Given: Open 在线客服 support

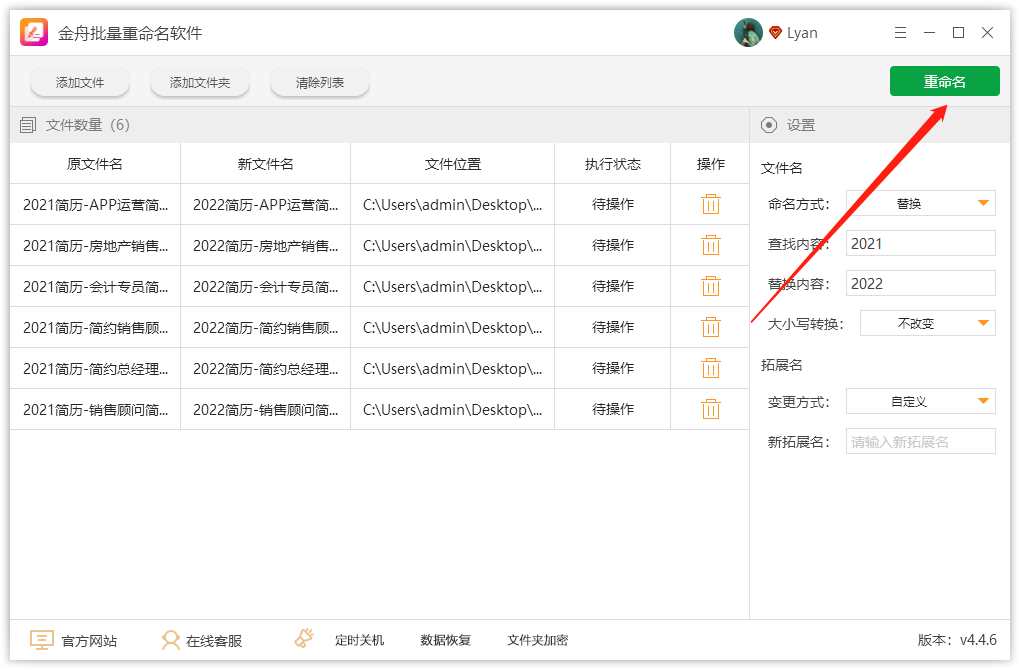Looking at the screenshot, I should [x=202, y=640].
